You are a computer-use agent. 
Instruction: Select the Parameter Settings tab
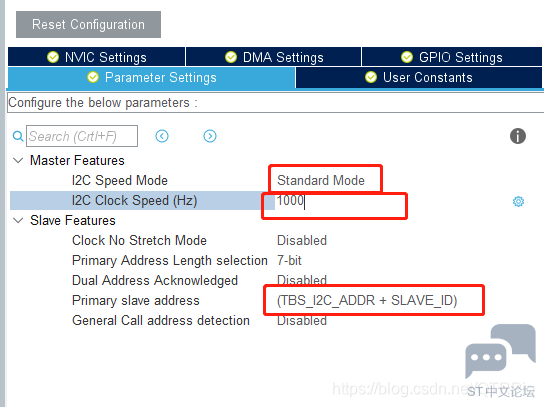152,77
